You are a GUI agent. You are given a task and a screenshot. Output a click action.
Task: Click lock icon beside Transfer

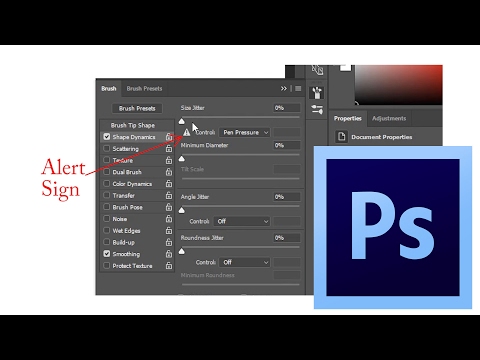pos(169,195)
